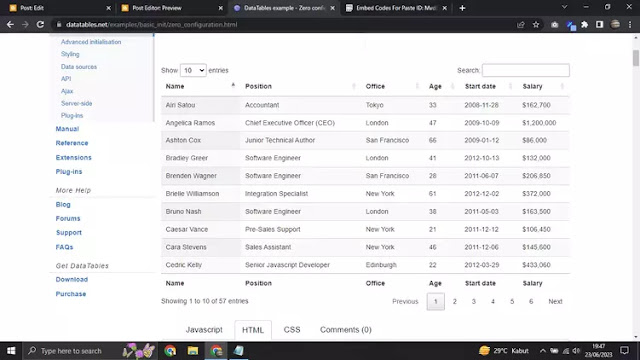Open the share page icon in address bar
The width and height of the screenshot is (640, 360).
click(x=520, y=24)
